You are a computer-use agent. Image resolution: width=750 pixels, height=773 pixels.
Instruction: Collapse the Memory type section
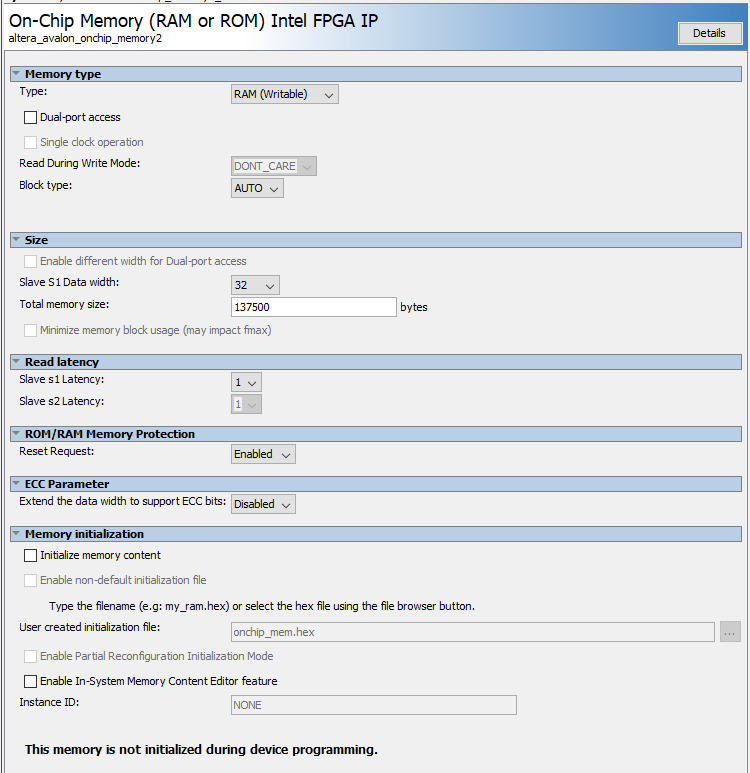pos(16,74)
